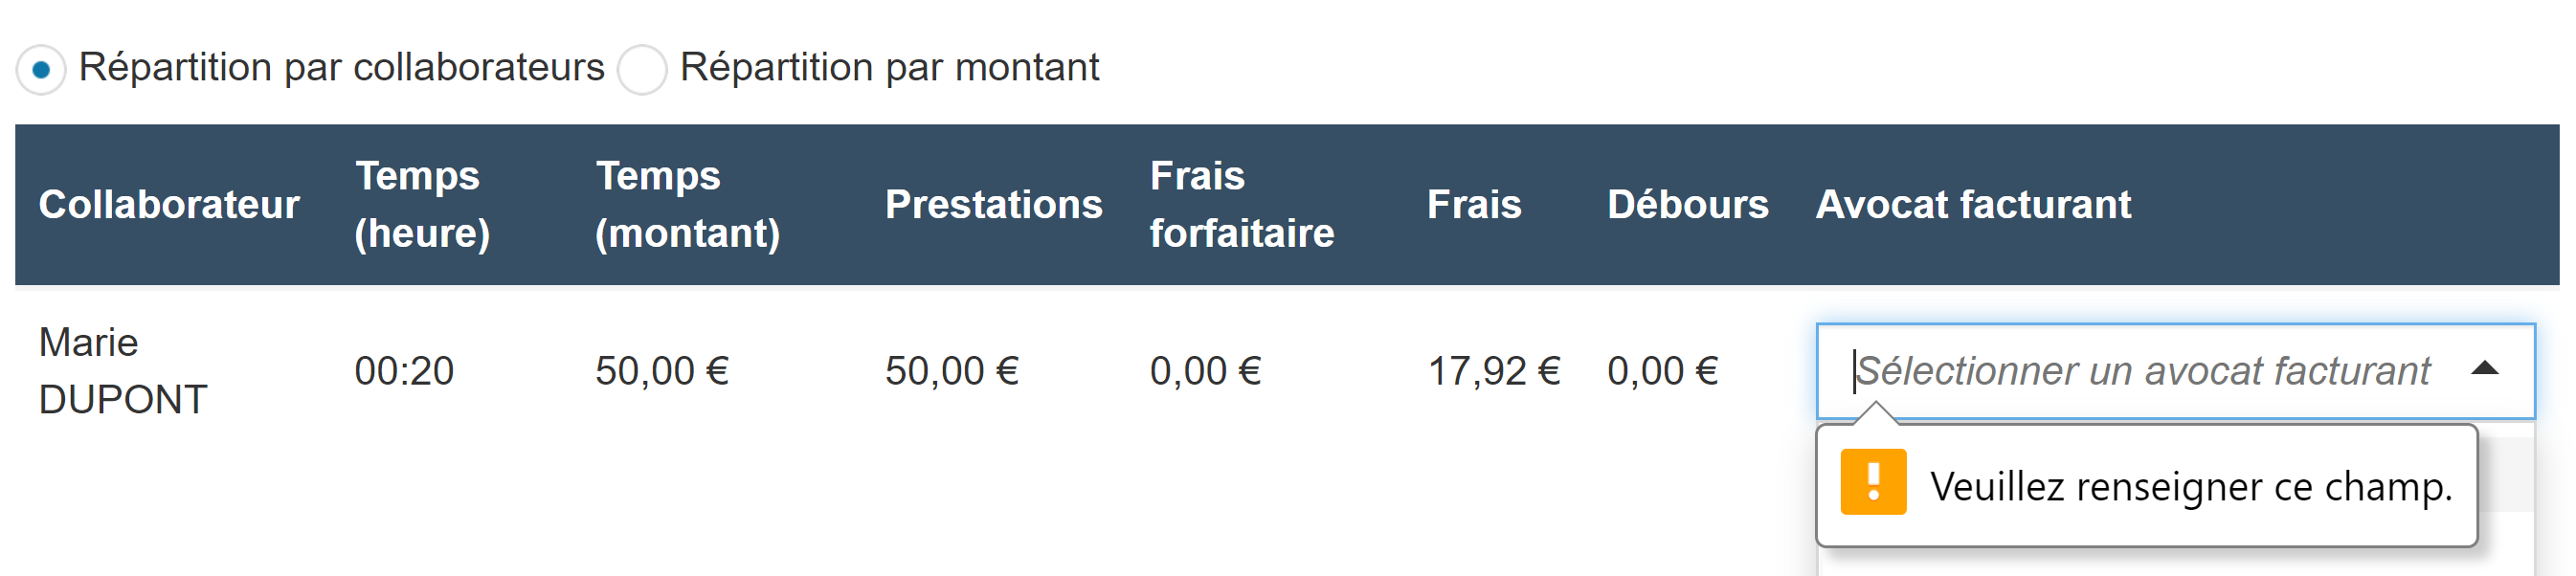Select Répartition par montant radio button
Viewport: 2576px width, 576px height.
[642, 70]
